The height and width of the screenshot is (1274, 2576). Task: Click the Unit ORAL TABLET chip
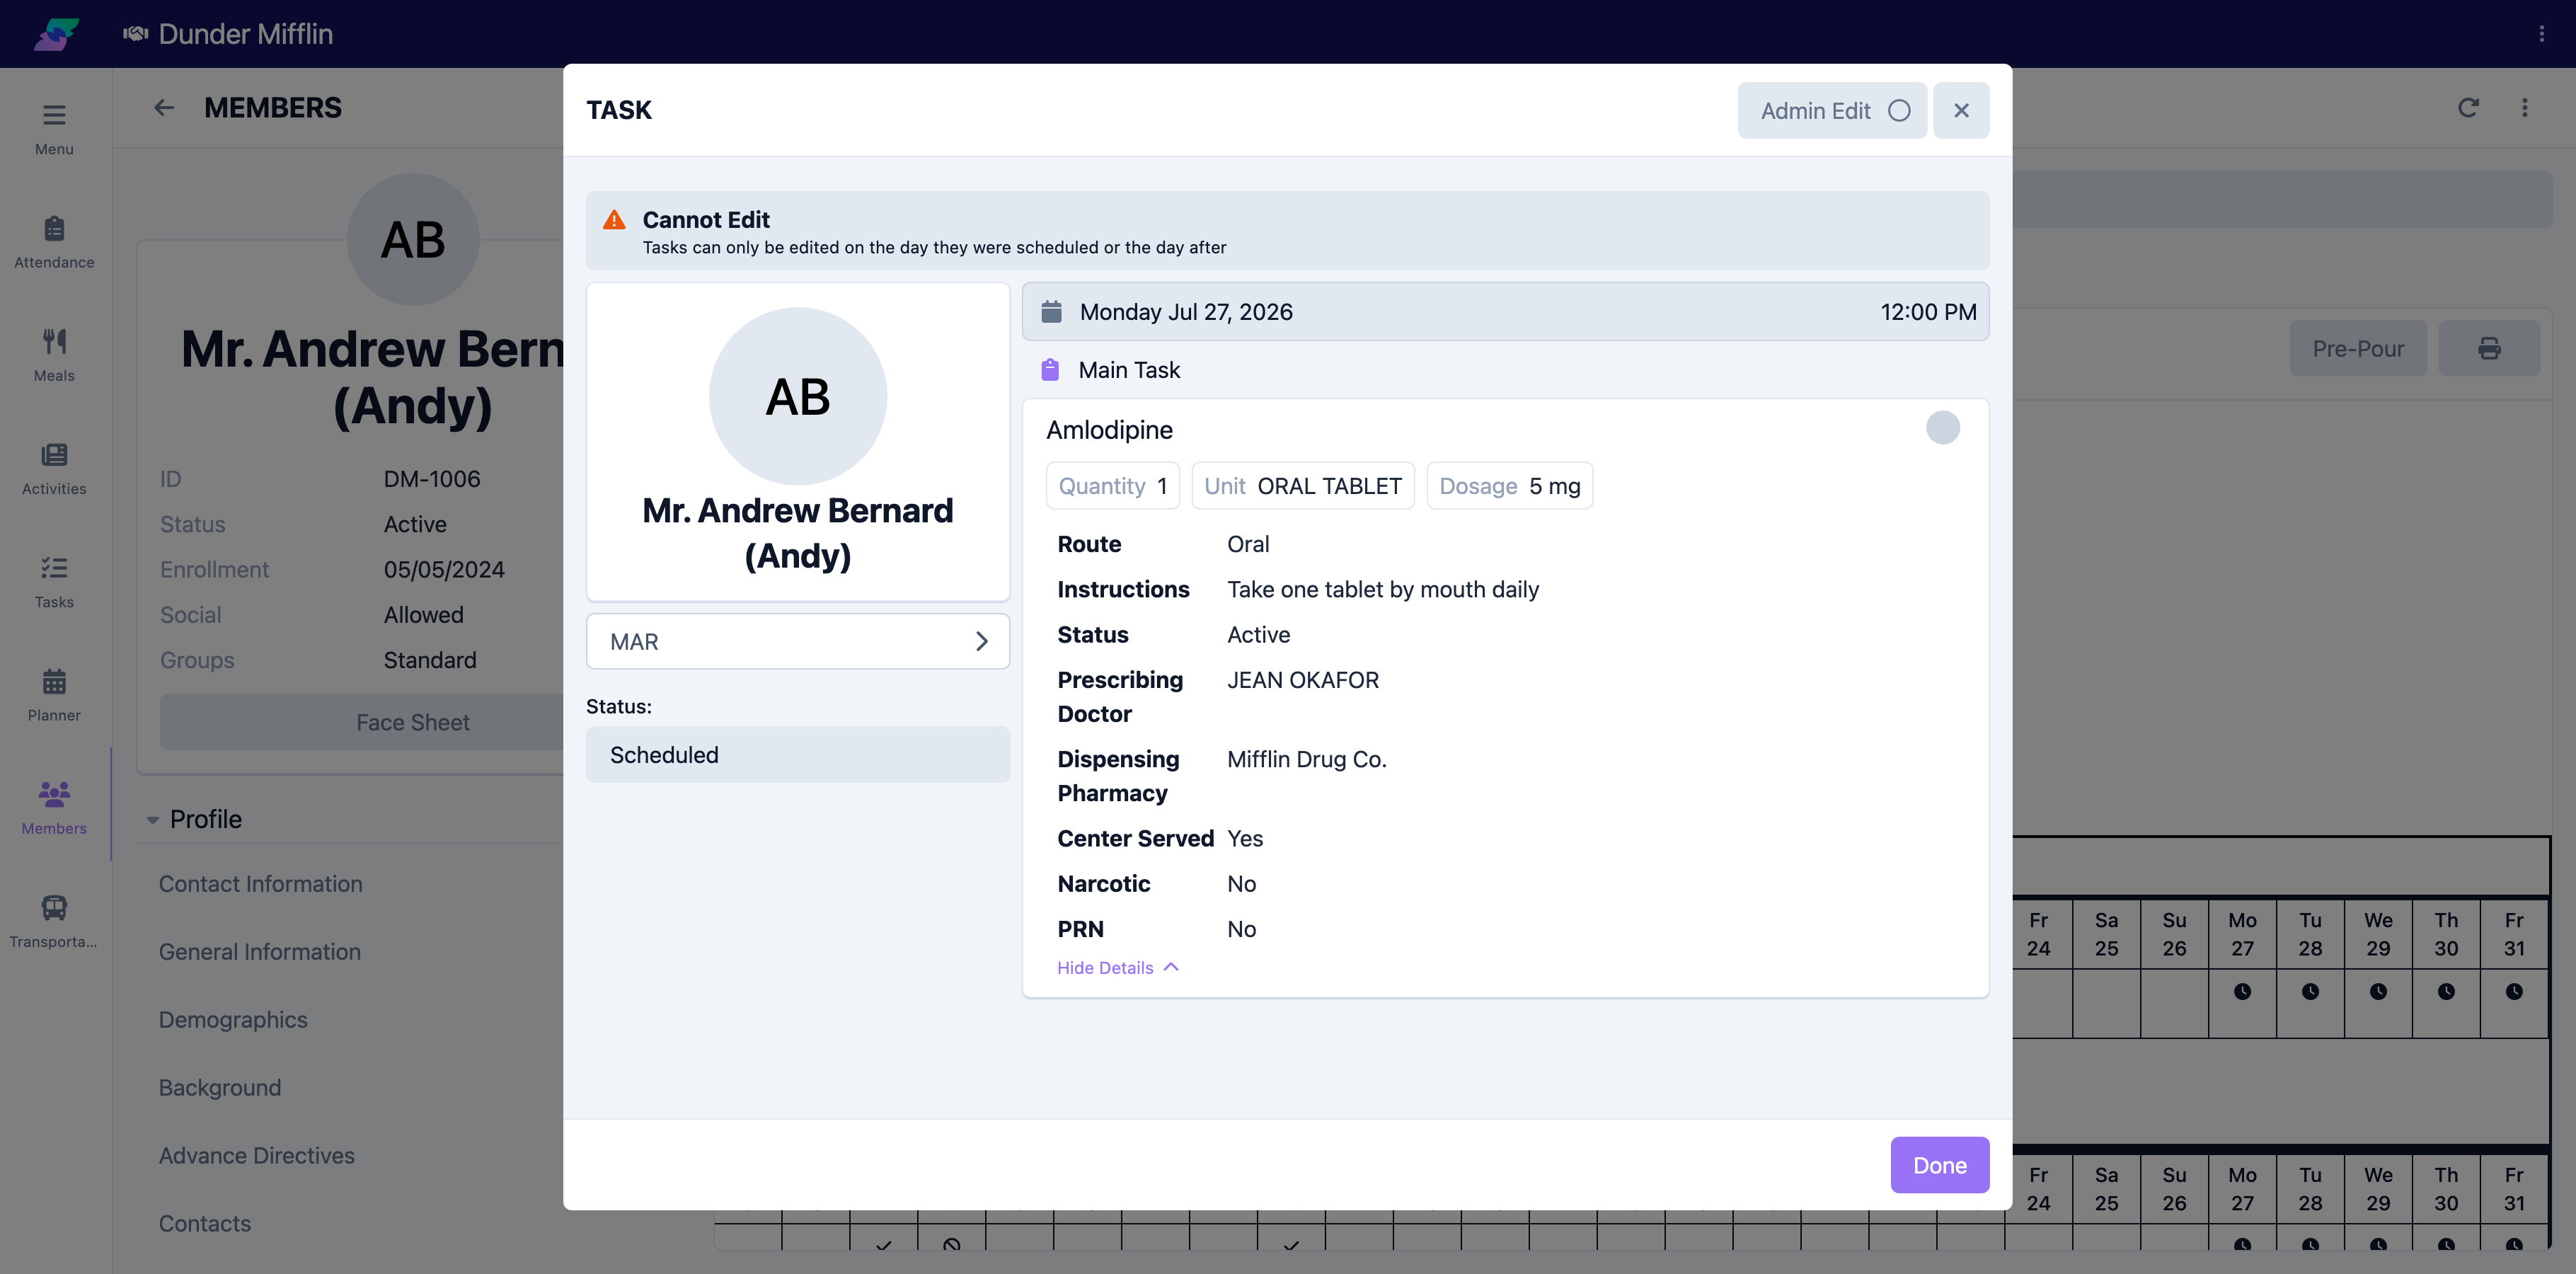pyautogui.click(x=1302, y=486)
